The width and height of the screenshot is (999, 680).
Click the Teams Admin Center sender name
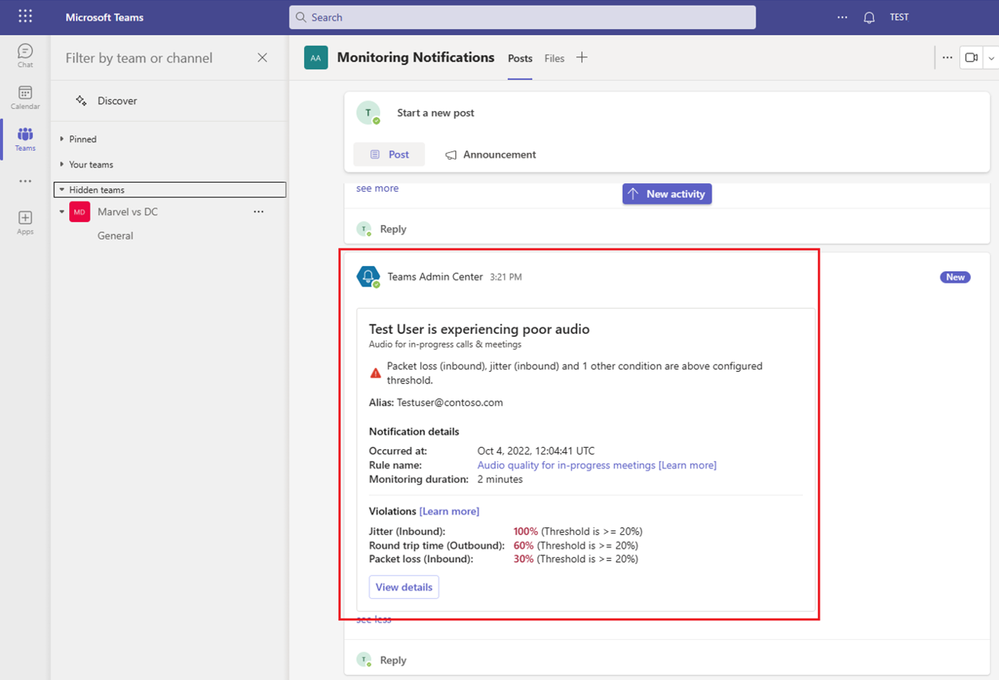point(435,277)
